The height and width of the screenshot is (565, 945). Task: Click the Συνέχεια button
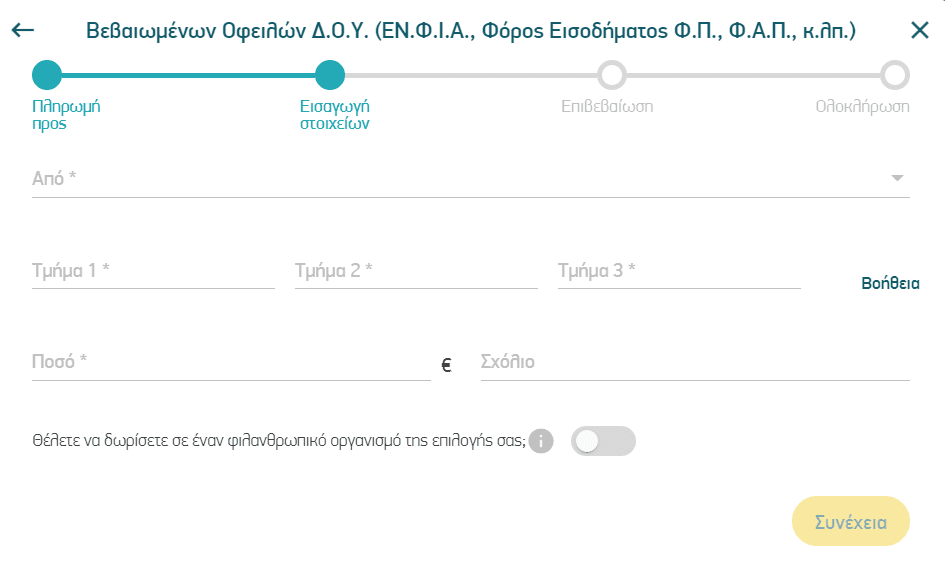click(x=850, y=522)
